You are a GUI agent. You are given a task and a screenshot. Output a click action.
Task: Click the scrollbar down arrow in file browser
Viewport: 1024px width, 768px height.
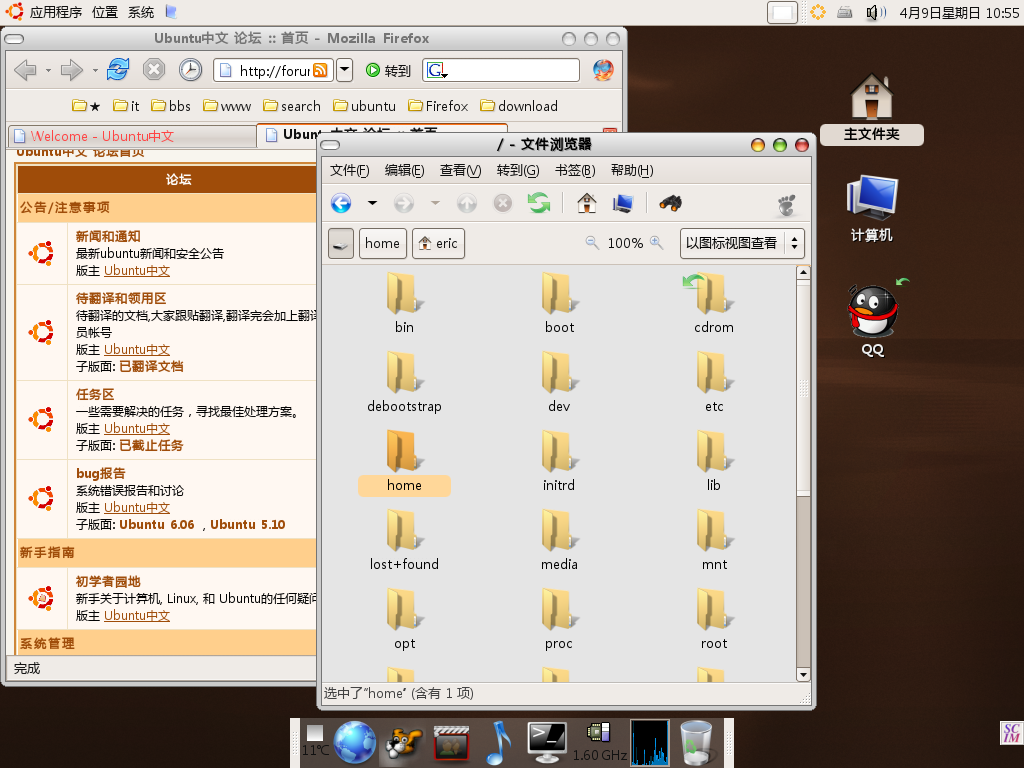(803, 675)
